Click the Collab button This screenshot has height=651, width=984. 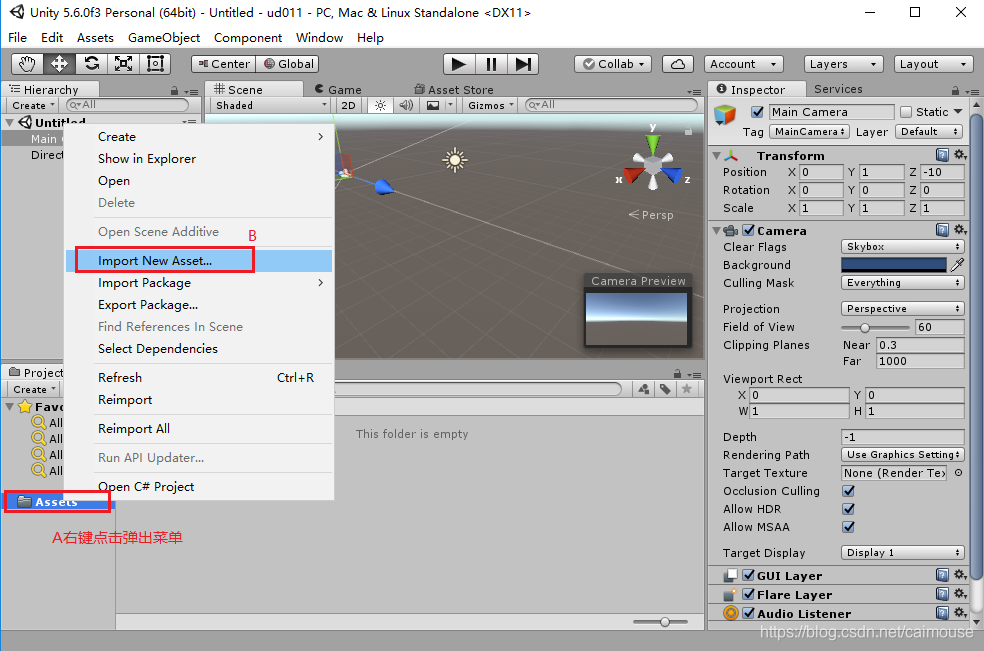pyautogui.click(x=612, y=64)
